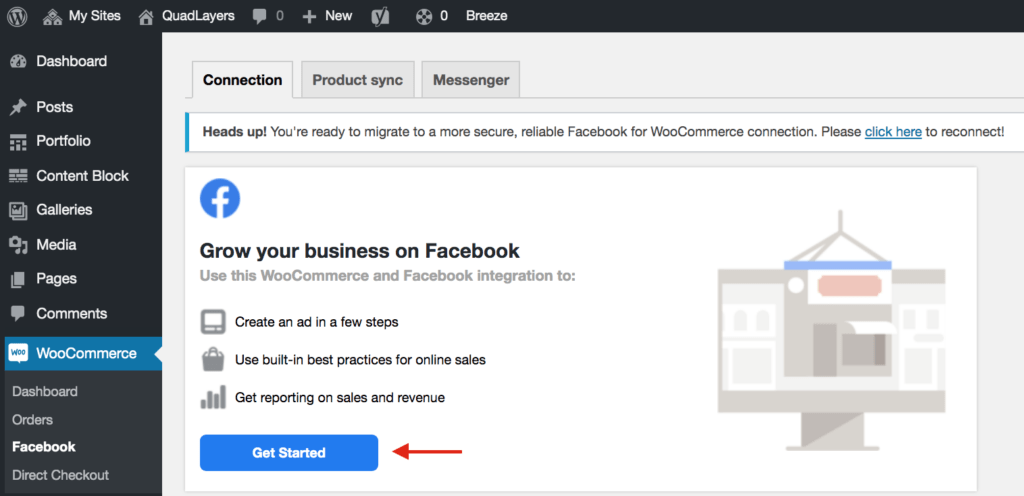
Task: Expand the WooCommerce sidebar menu
Action: click(x=86, y=353)
